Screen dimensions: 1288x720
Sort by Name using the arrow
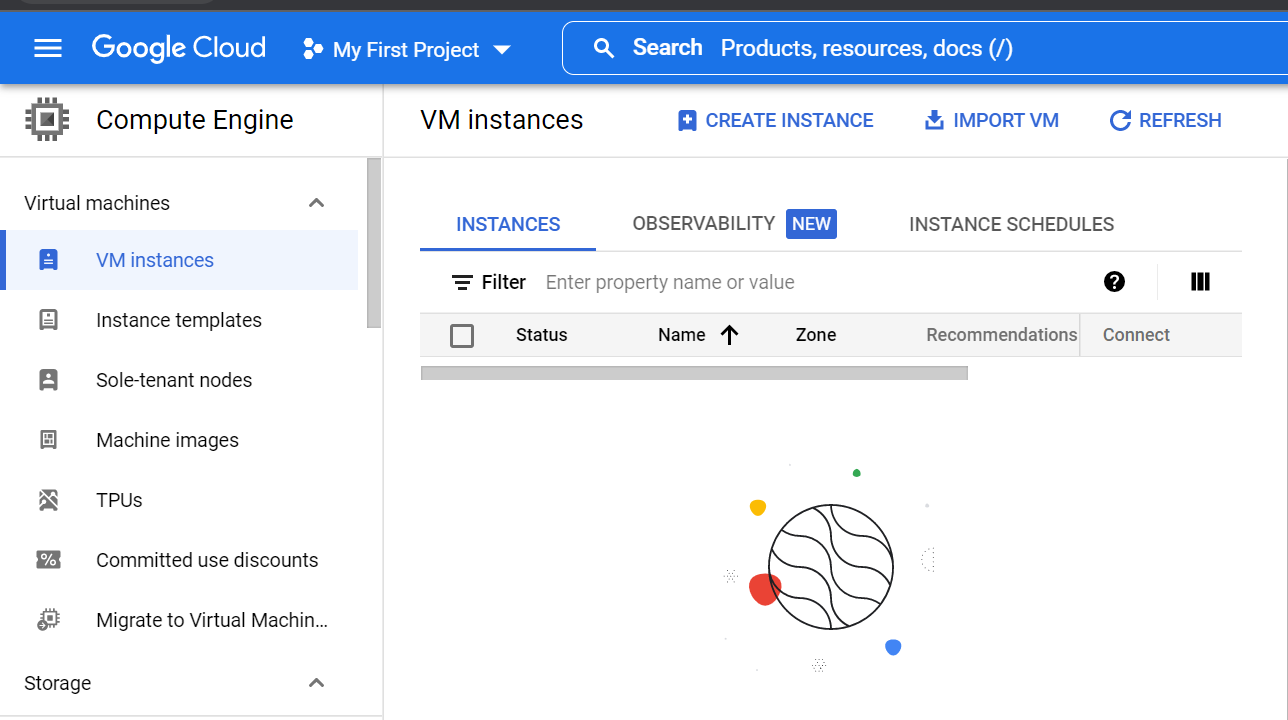point(729,335)
